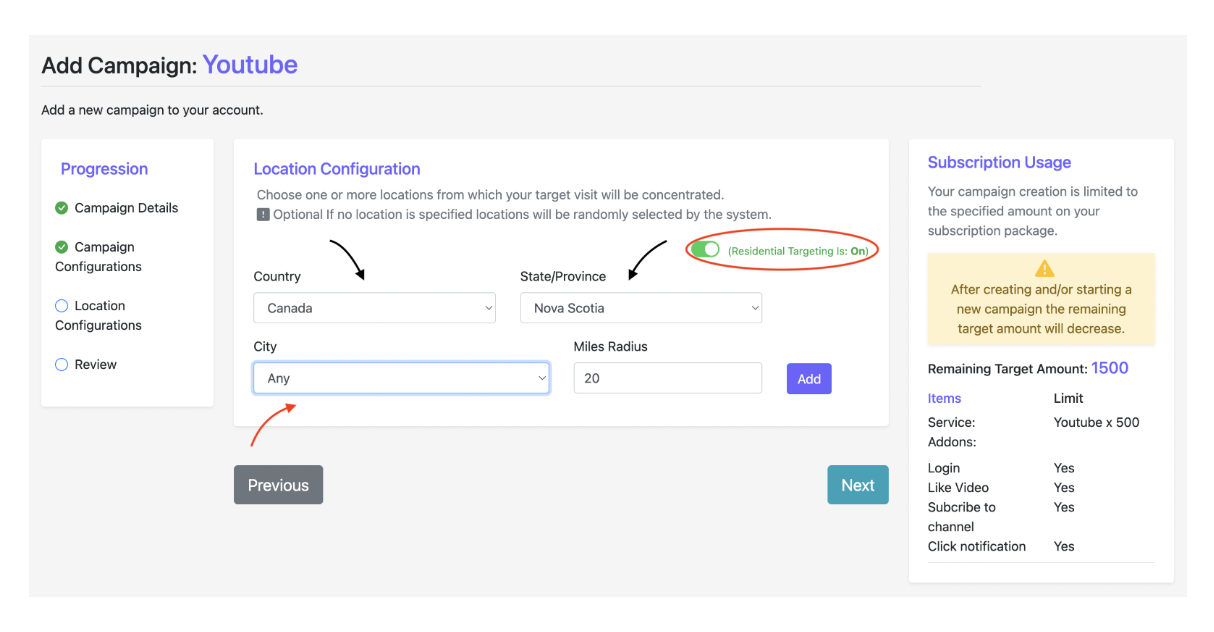Image resolution: width=1214 pixels, height=632 pixels.
Task: Click empty circle beside Review
Action: pos(62,365)
